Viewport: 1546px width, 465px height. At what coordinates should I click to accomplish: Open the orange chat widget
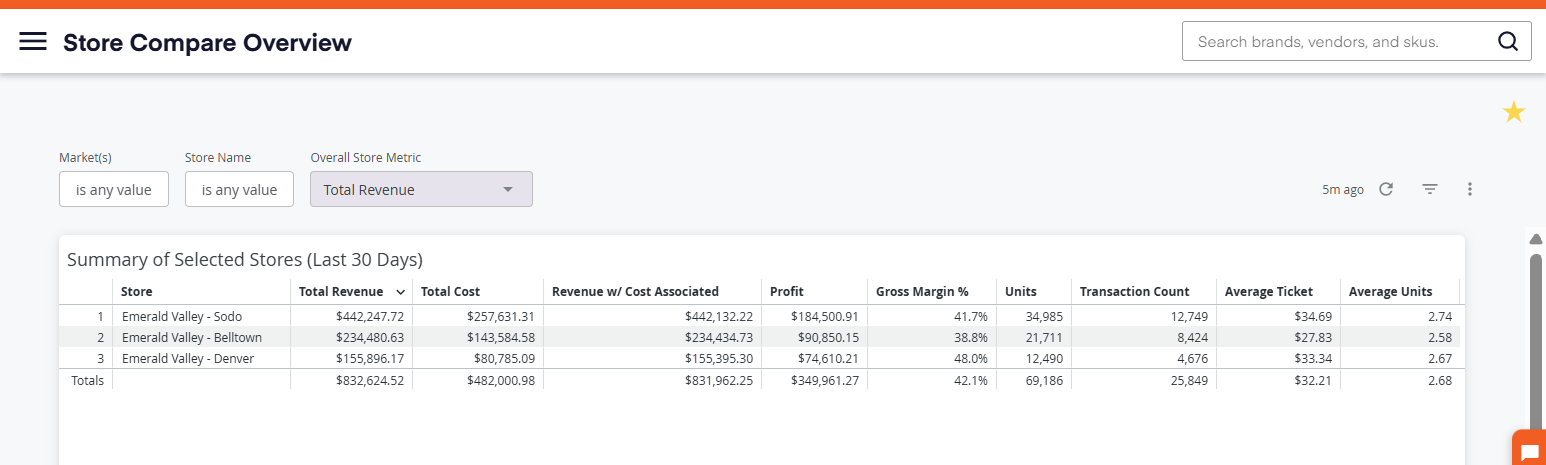coord(1529,450)
